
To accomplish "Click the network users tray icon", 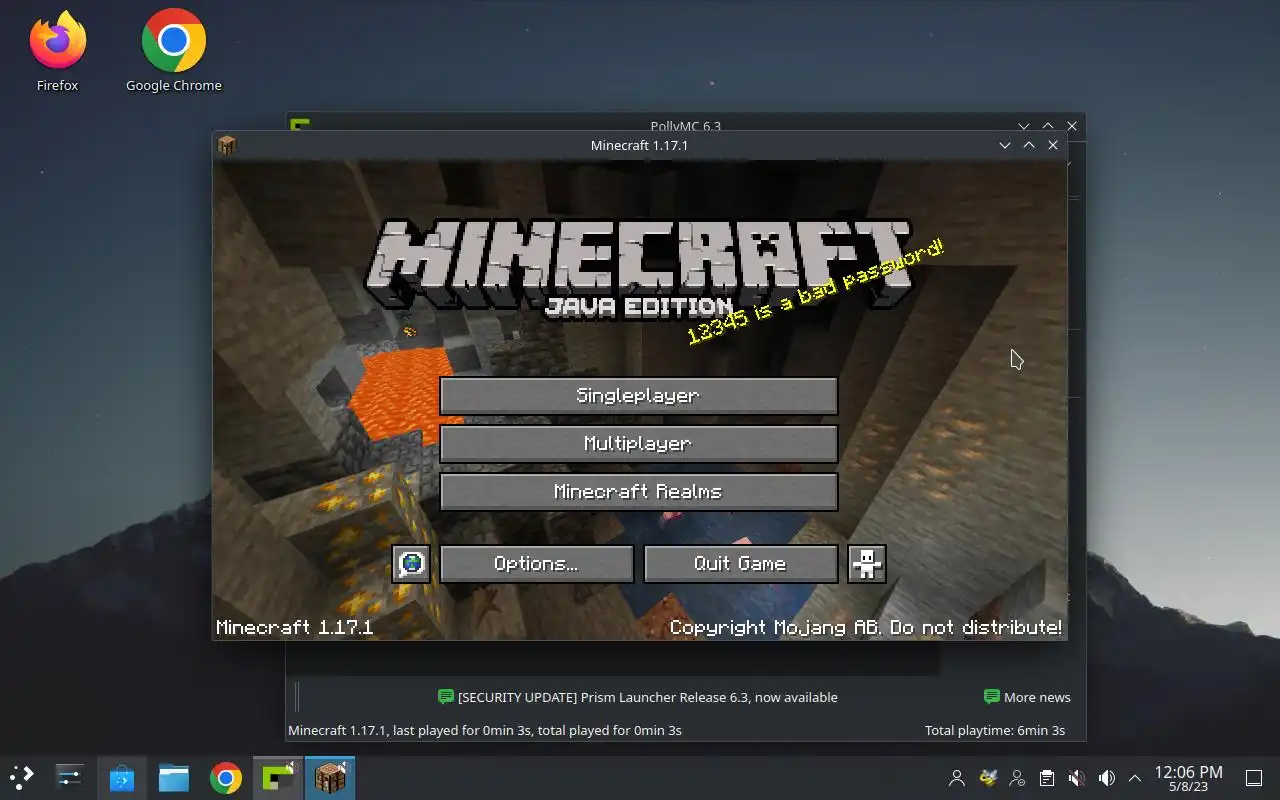I will point(1017,778).
